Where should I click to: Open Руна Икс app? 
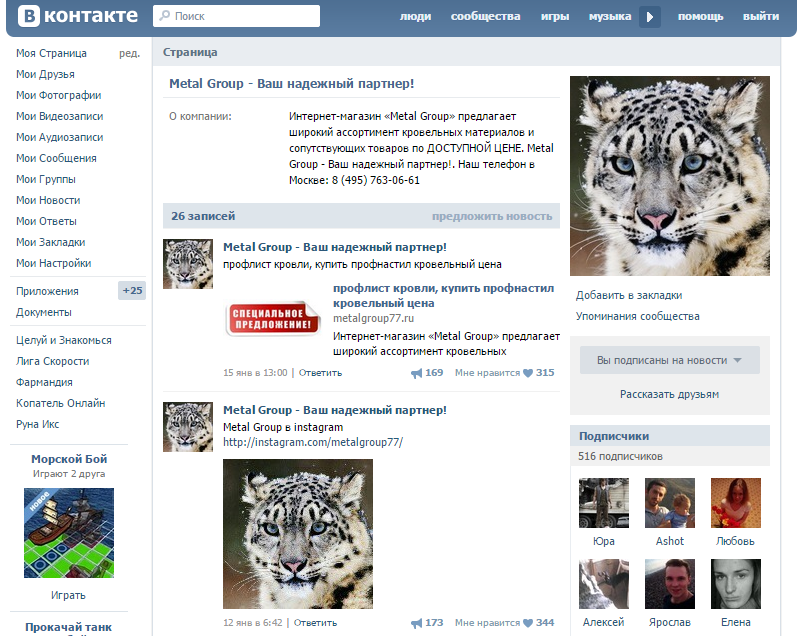tap(38, 424)
